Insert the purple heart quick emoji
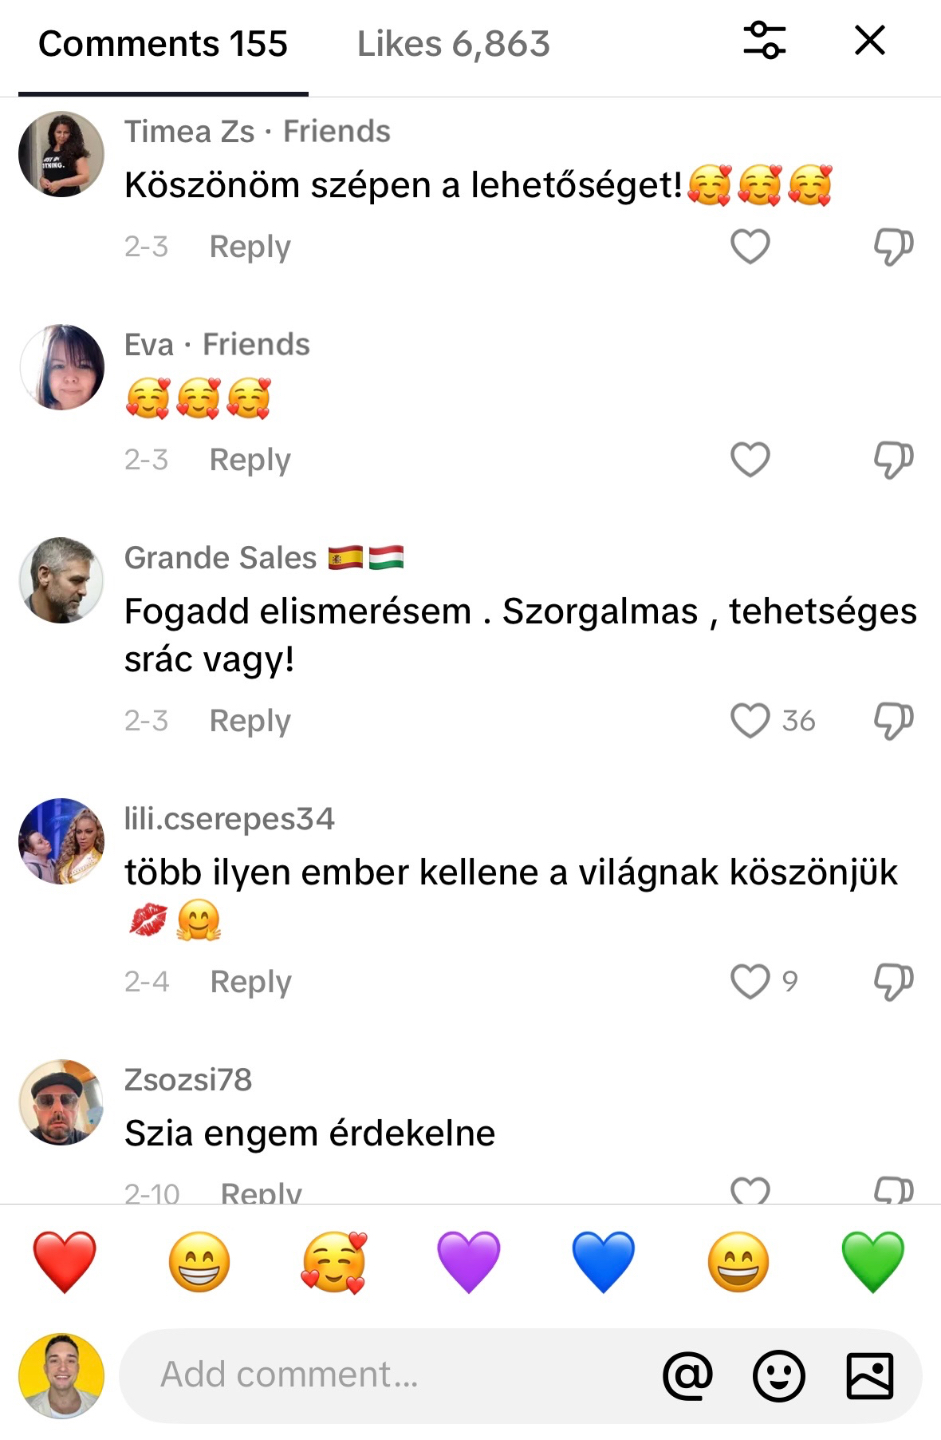 [469, 1262]
